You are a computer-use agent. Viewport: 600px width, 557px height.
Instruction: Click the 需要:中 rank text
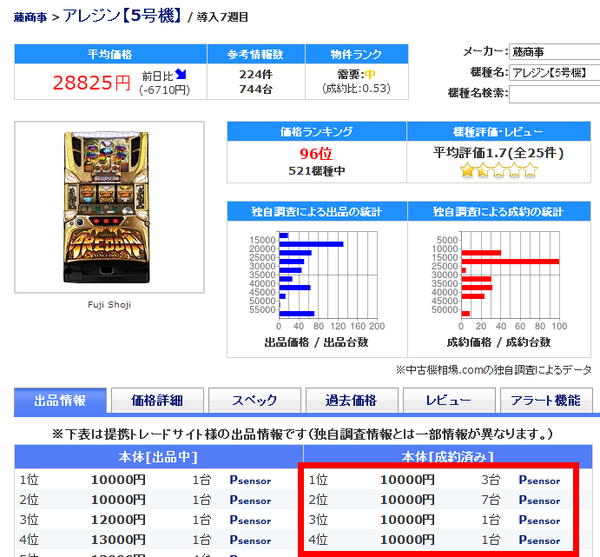[x=356, y=74]
